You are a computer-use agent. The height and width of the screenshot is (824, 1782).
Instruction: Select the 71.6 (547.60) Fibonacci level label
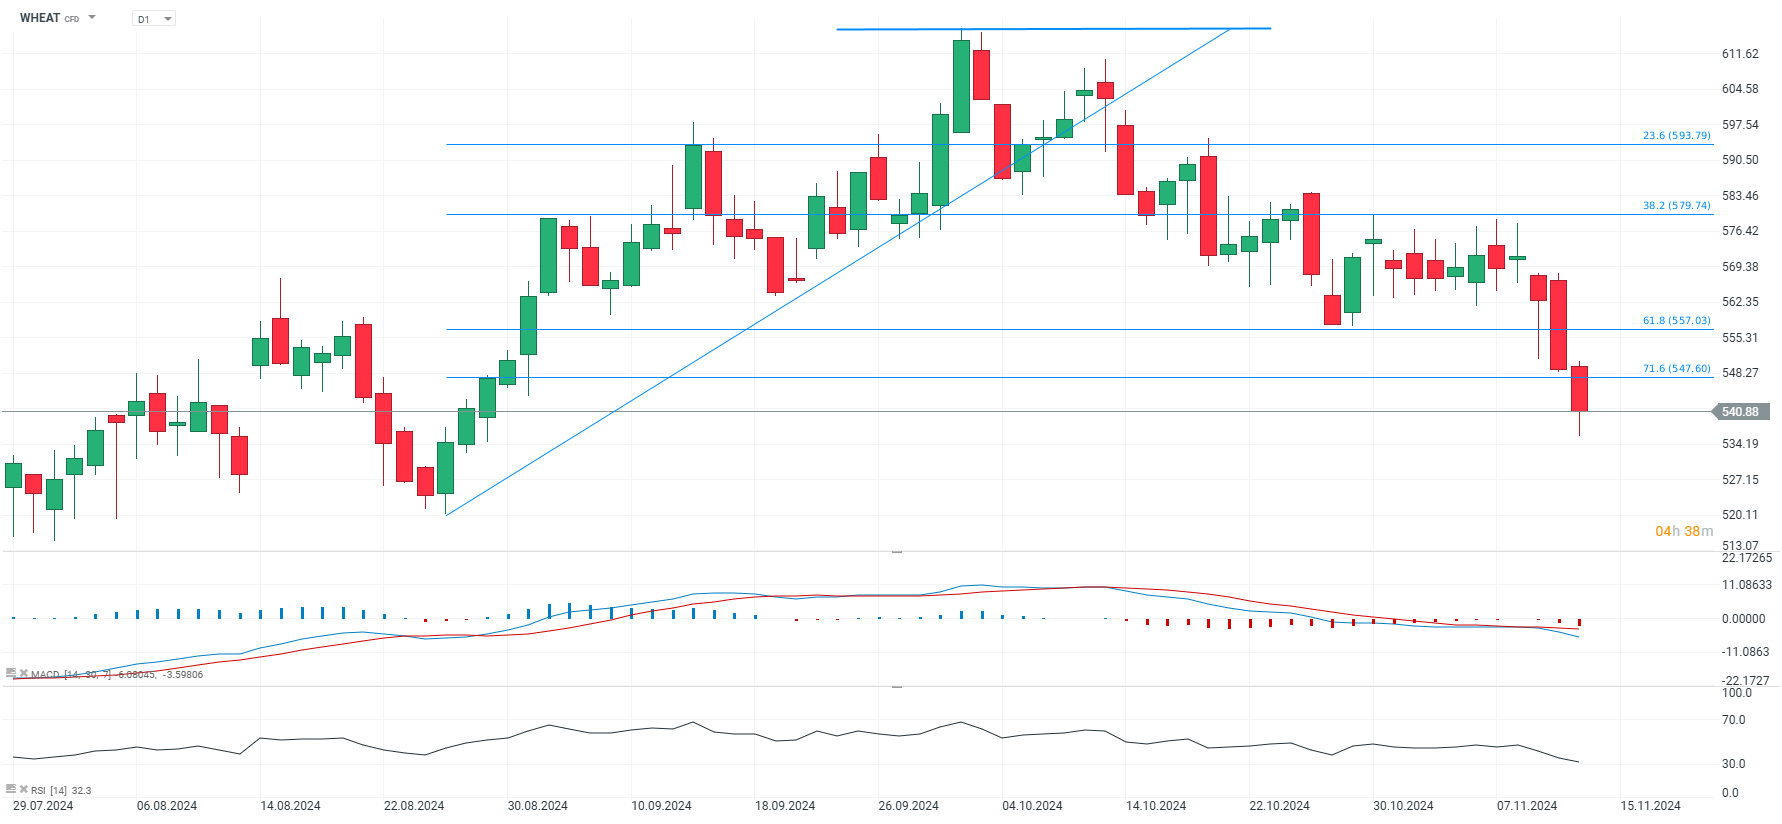coord(1676,368)
